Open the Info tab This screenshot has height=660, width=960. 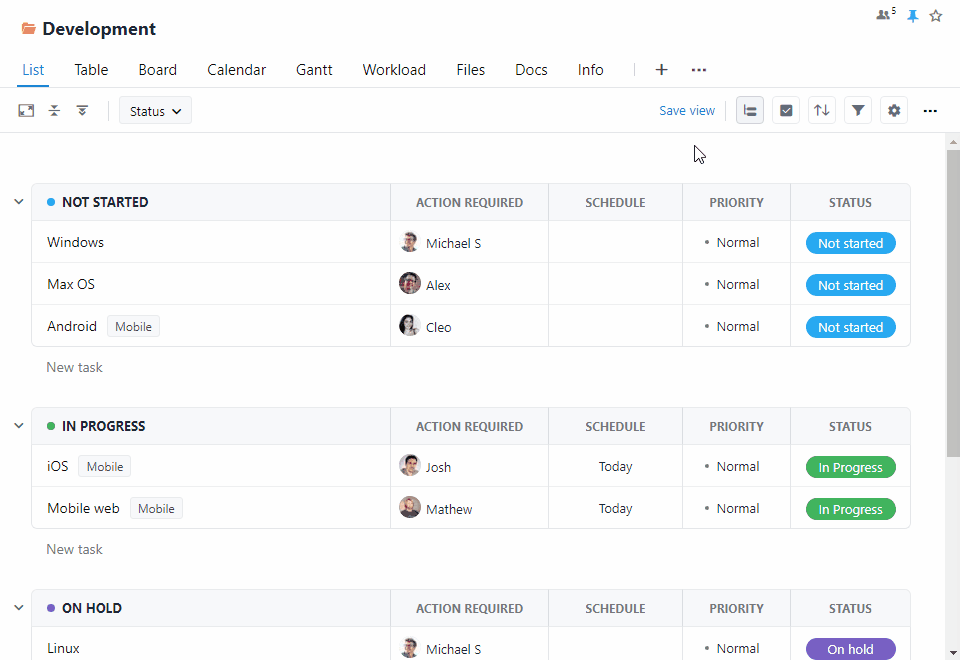click(591, 70)
